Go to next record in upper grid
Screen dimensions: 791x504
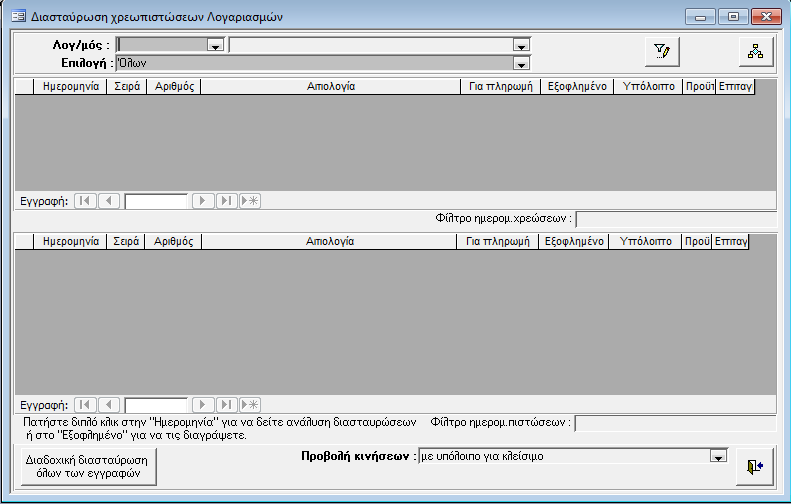click(203, 201)
